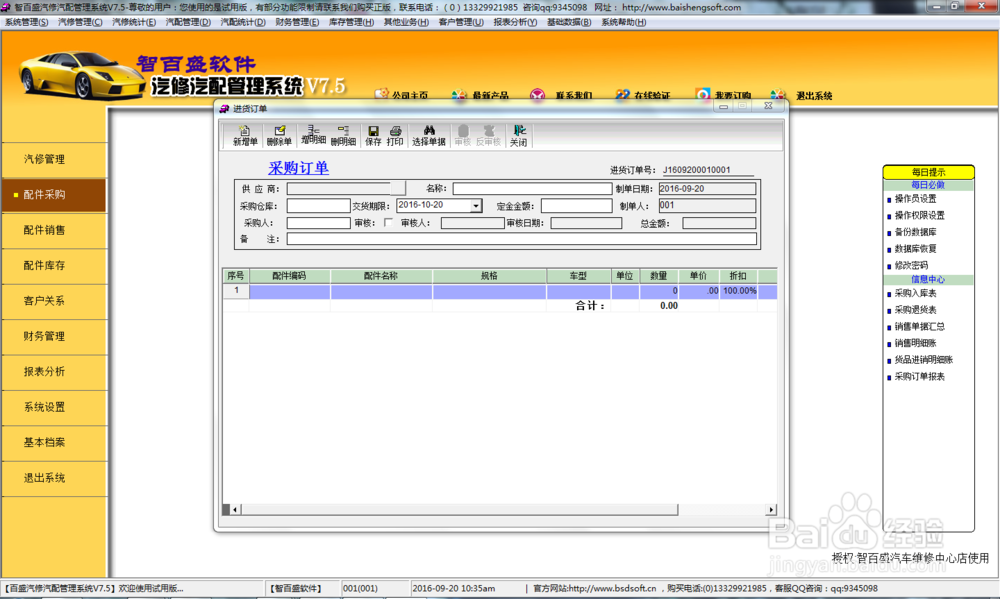Viewport: 1000px width, 599px height.
Task: Click the yellow sports car logo
Action: 82,76
